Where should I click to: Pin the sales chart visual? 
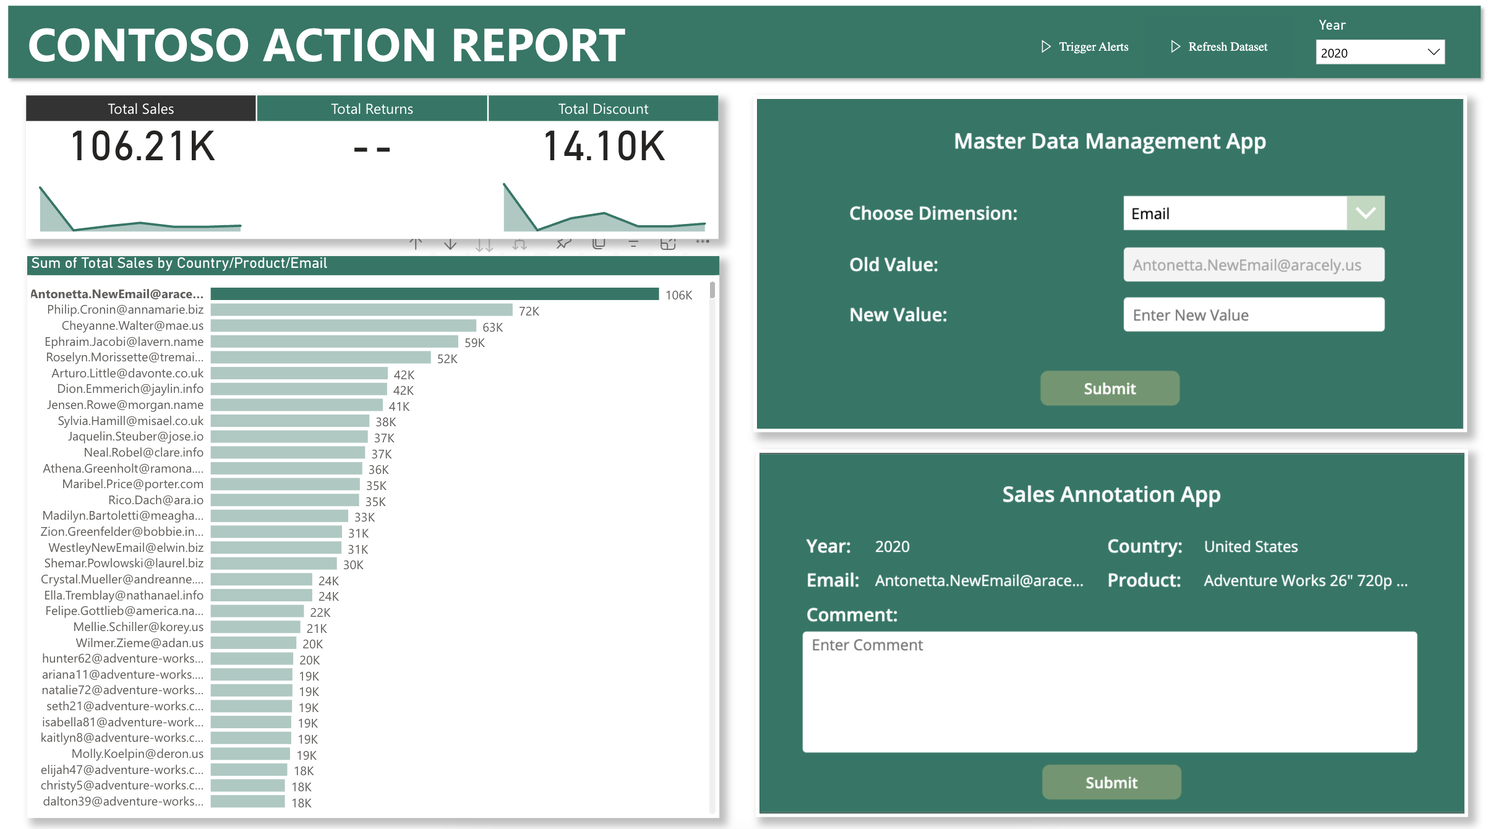point(564,244)
